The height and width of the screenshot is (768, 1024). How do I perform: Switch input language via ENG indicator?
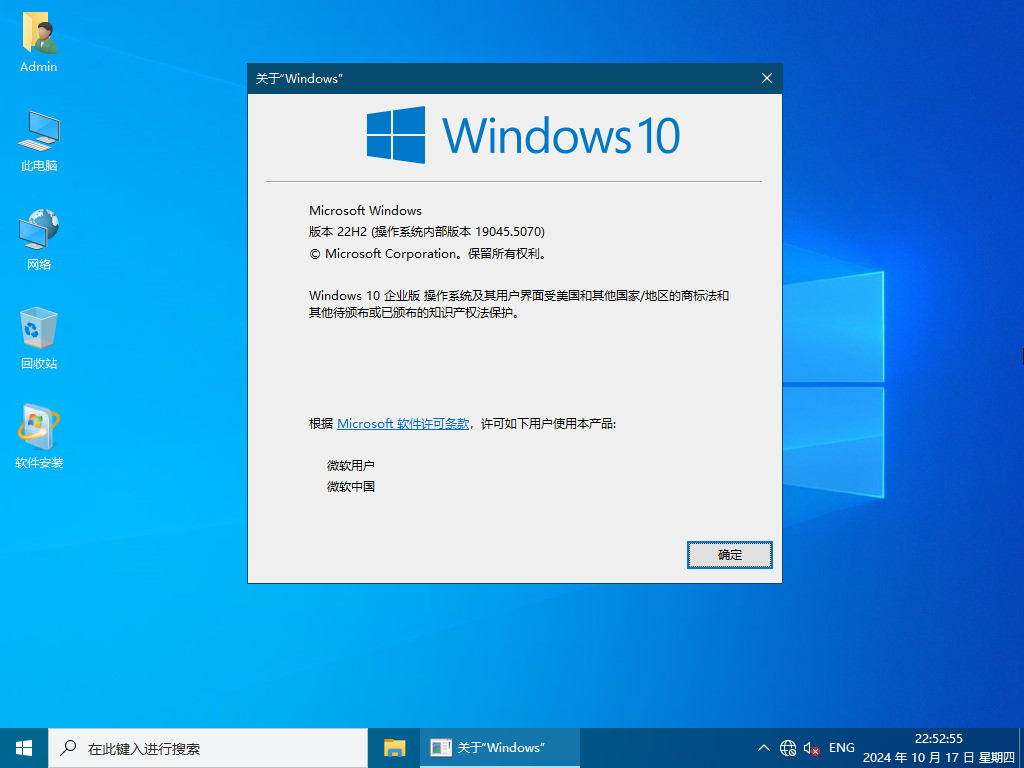coord(841,748)
